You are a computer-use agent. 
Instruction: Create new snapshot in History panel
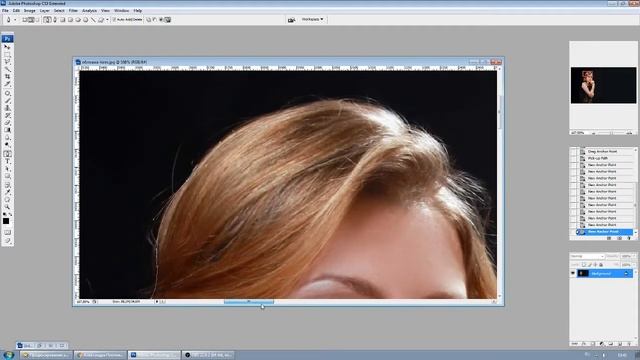pyautogui.click(x=619, y=238)
